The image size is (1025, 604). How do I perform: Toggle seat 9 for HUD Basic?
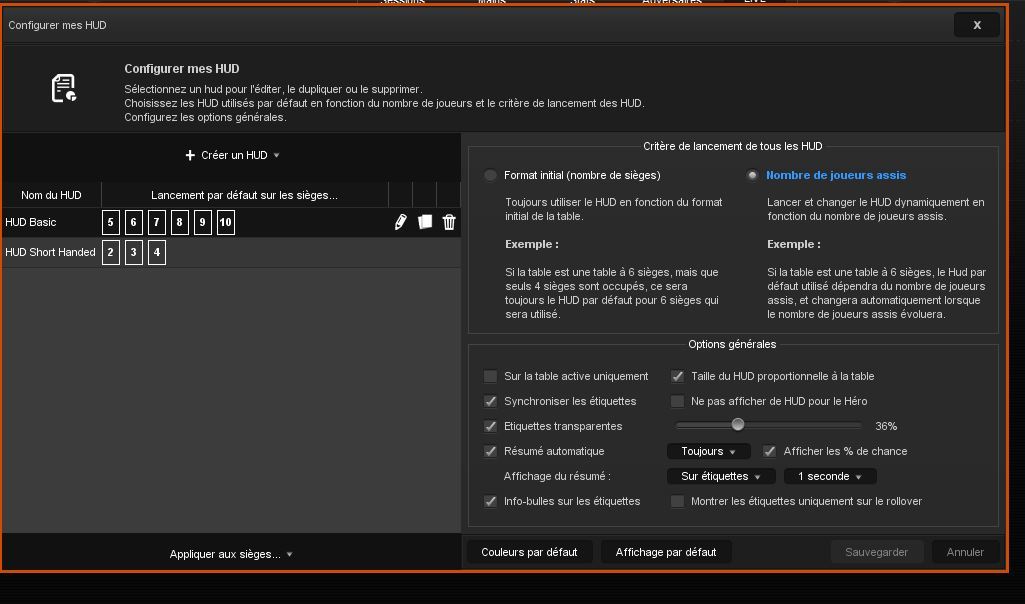[203, 222]
